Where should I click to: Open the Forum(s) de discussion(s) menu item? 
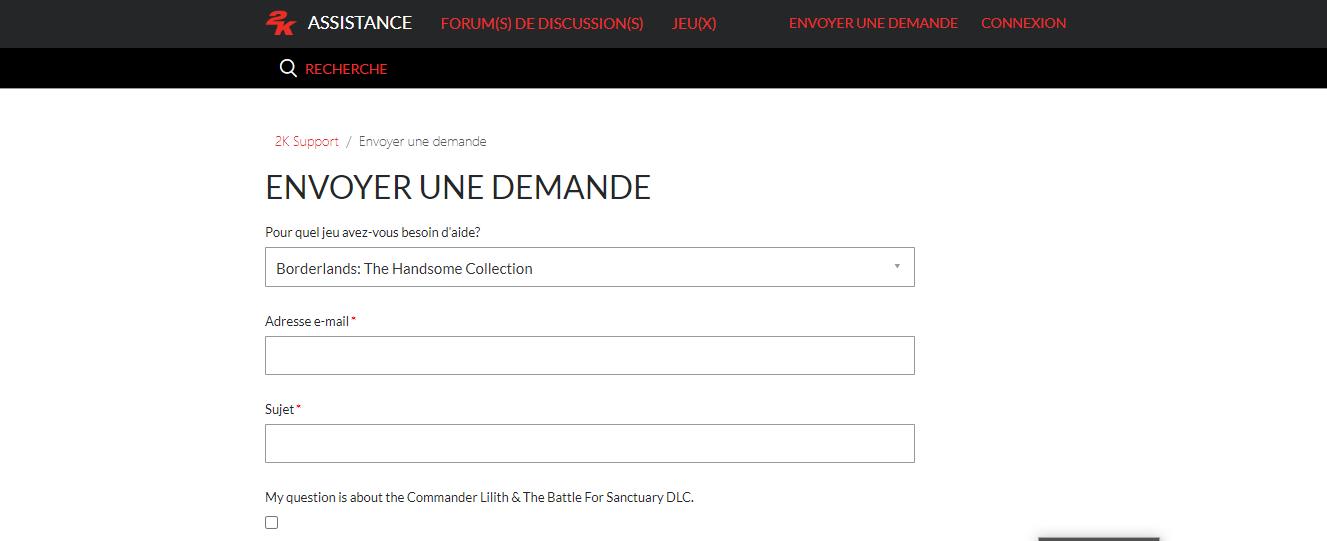click(x=541, y=23)
